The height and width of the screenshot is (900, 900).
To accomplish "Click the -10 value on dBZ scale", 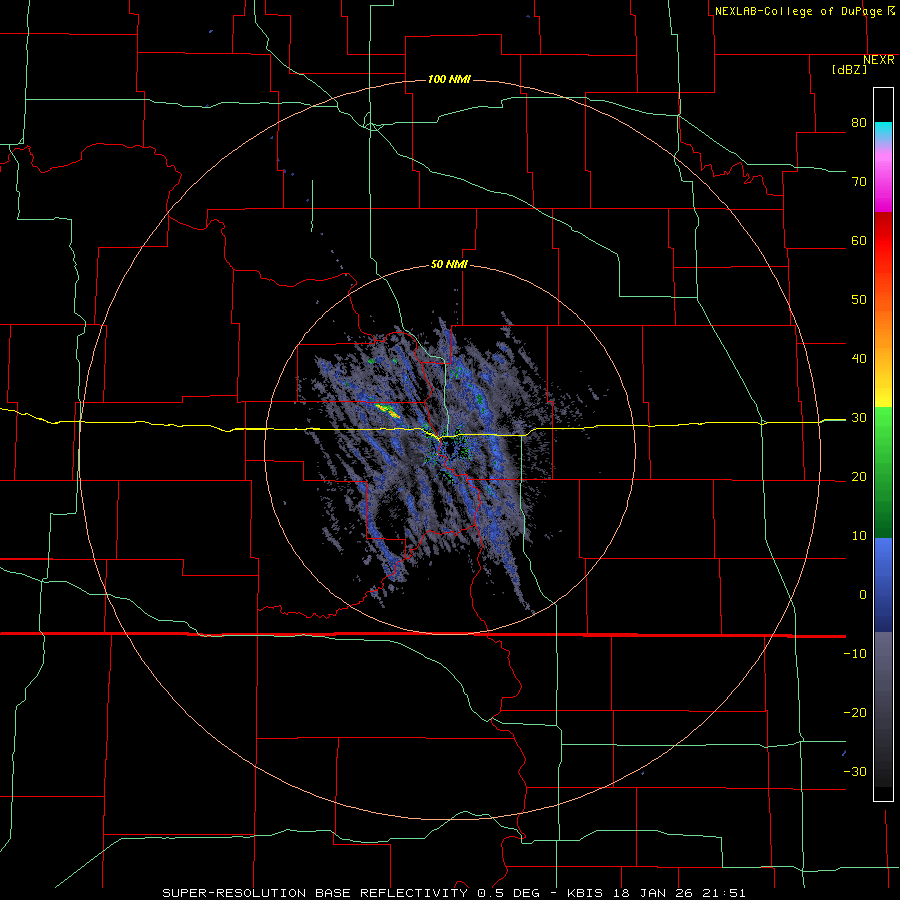I will point(855,653).
